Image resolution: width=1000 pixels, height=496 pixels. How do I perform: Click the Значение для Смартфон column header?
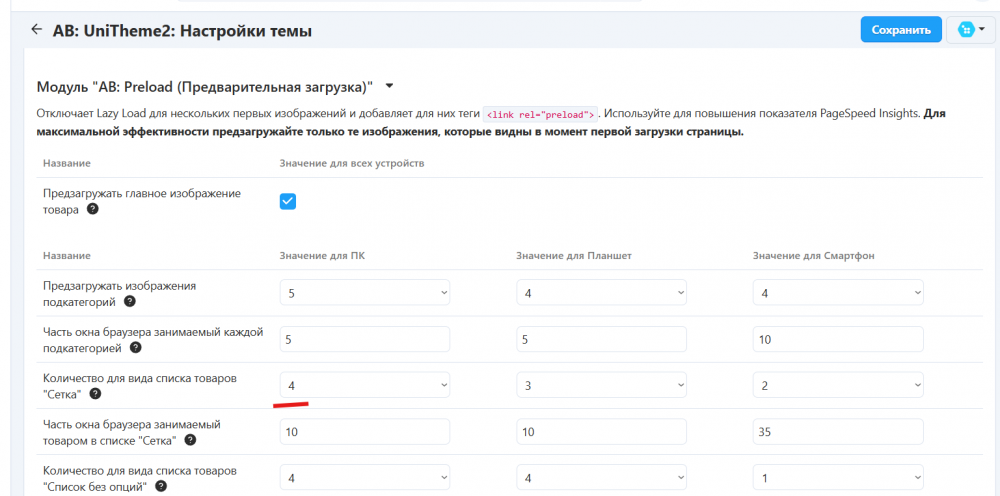(812, 256)
